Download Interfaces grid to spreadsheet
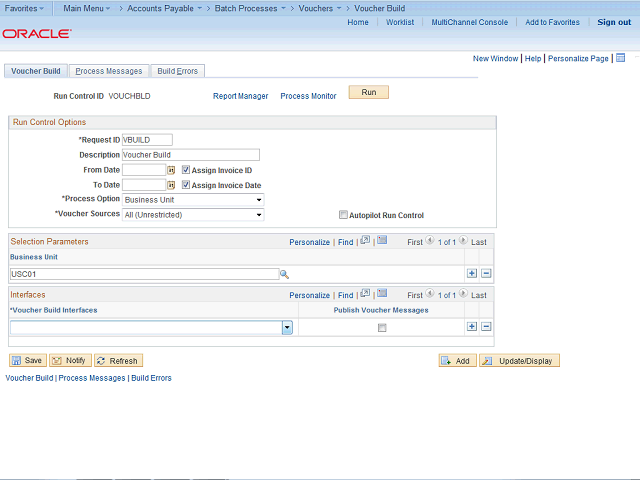 point(382,293)
